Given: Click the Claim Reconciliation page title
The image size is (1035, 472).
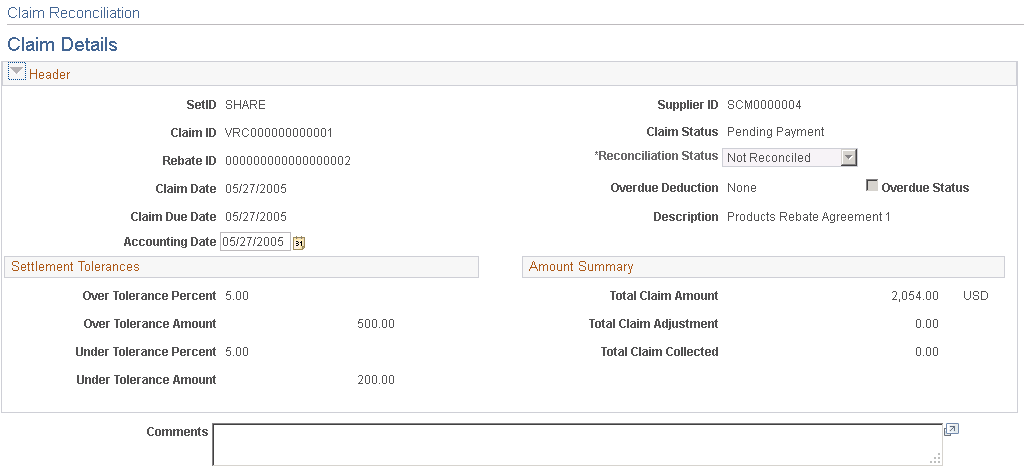Looking at the screenshot, I should (x=73, y=13).
